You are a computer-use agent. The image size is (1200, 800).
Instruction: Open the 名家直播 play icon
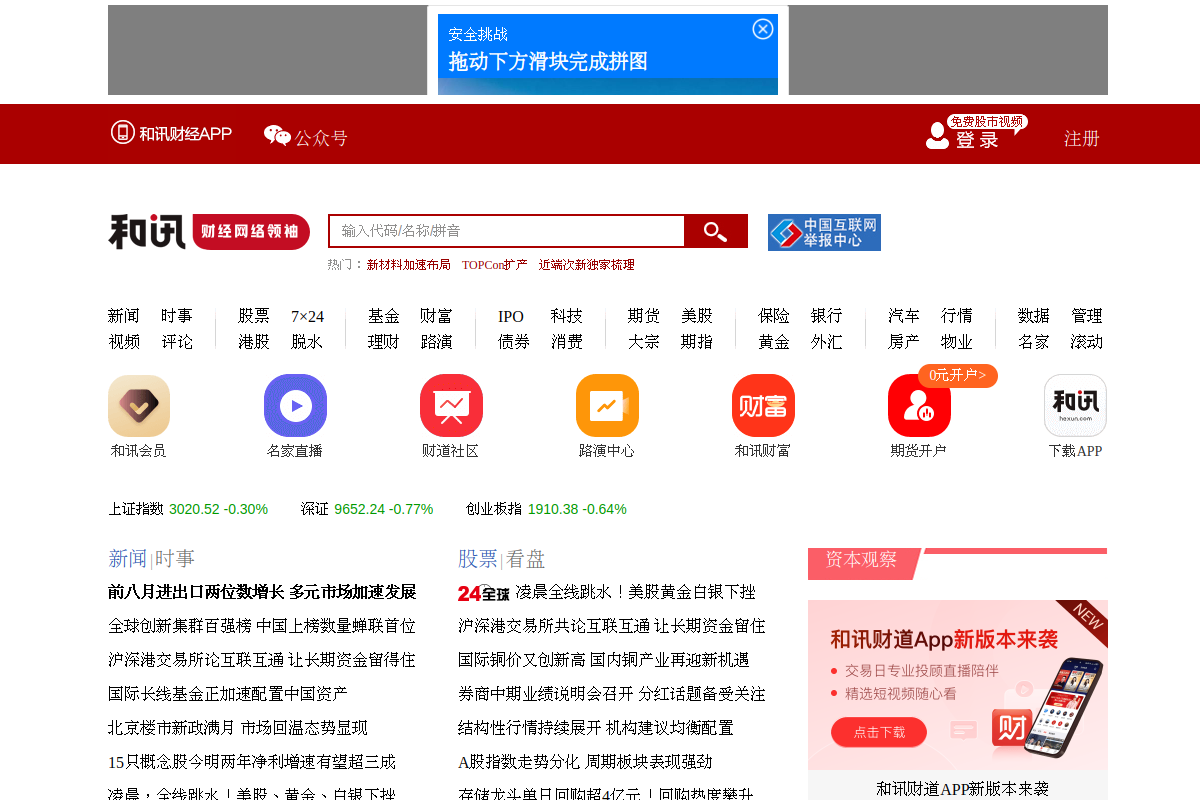point(295,405)
